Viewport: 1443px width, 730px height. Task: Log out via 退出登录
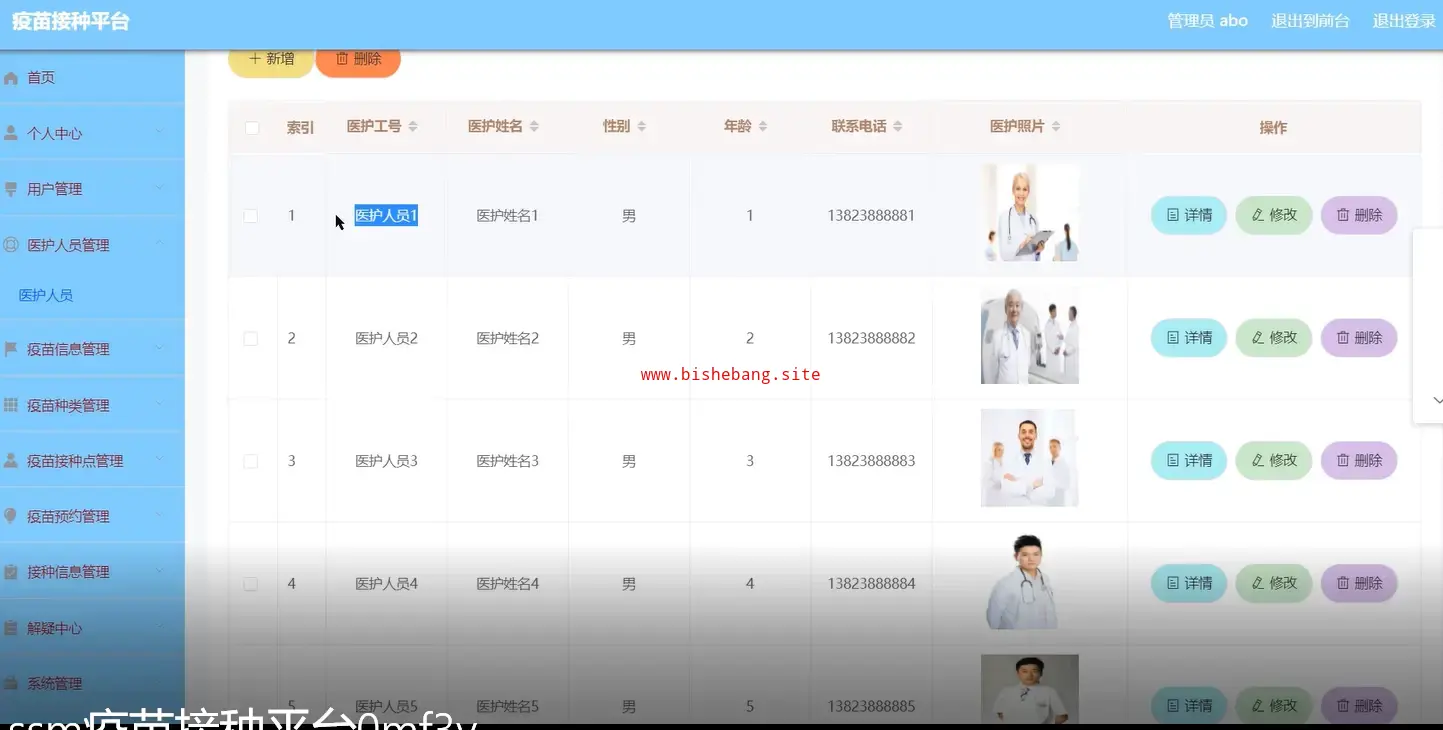pos(1404,21)
